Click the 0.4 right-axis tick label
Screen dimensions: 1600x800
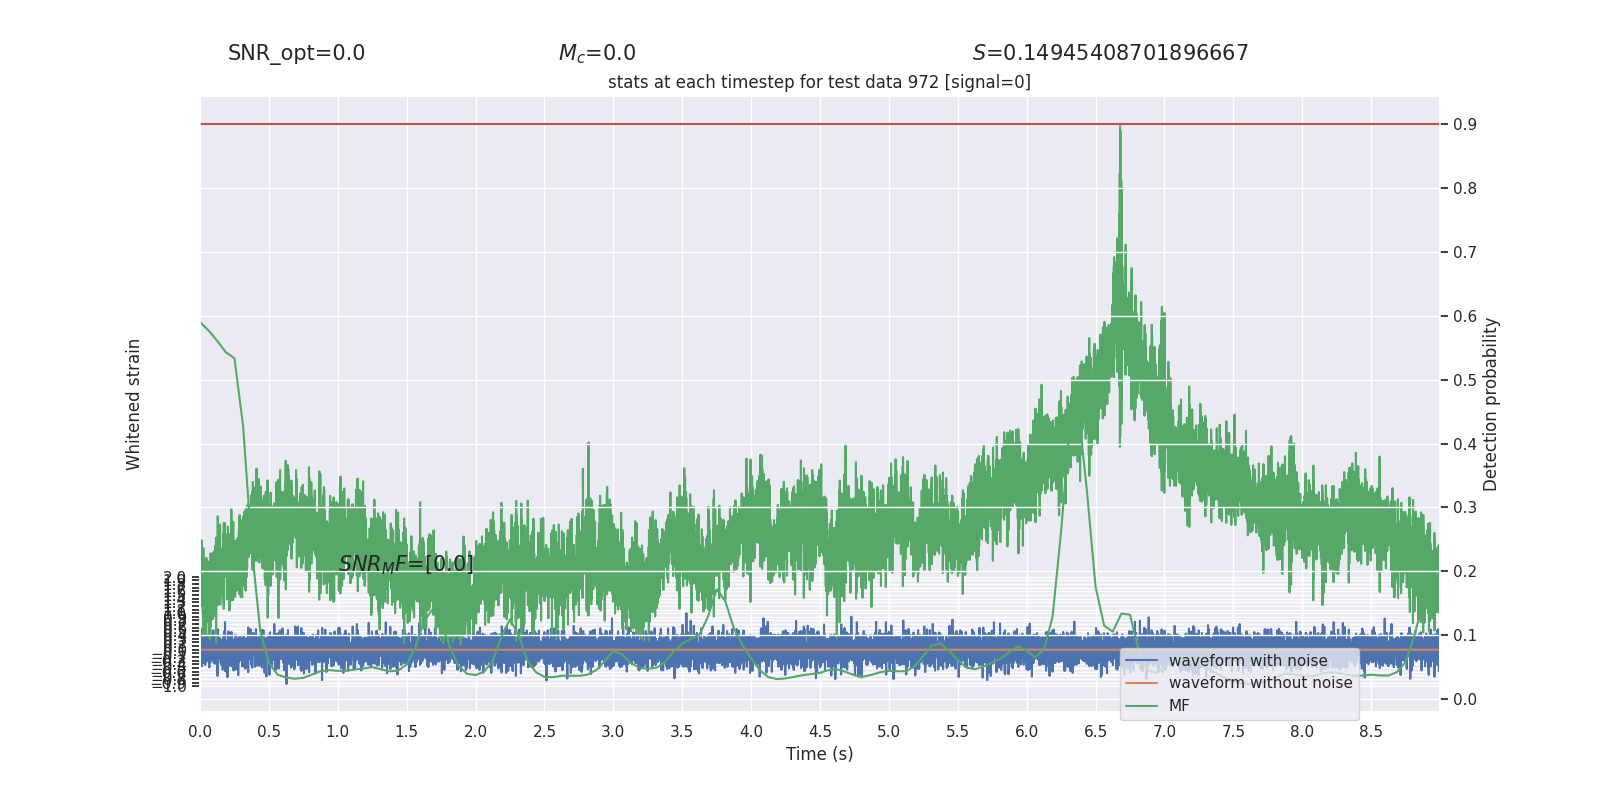pos(1465,444)
